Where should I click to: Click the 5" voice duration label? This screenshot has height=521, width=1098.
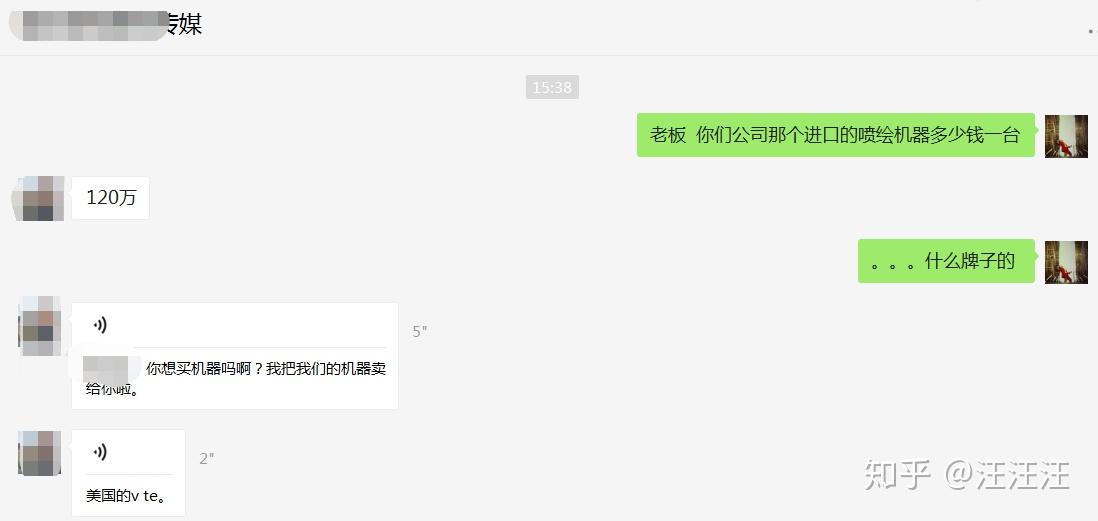coord(419,332)
